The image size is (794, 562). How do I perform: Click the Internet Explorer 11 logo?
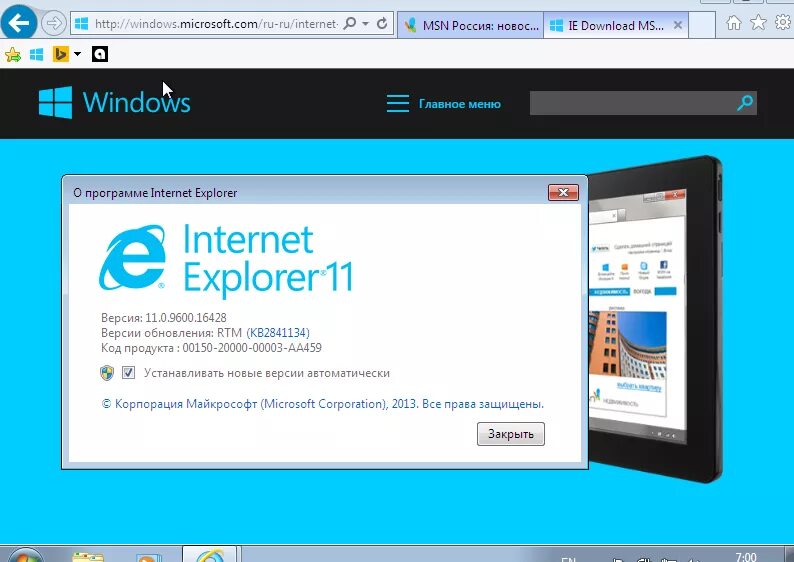[x=226, y=261]
